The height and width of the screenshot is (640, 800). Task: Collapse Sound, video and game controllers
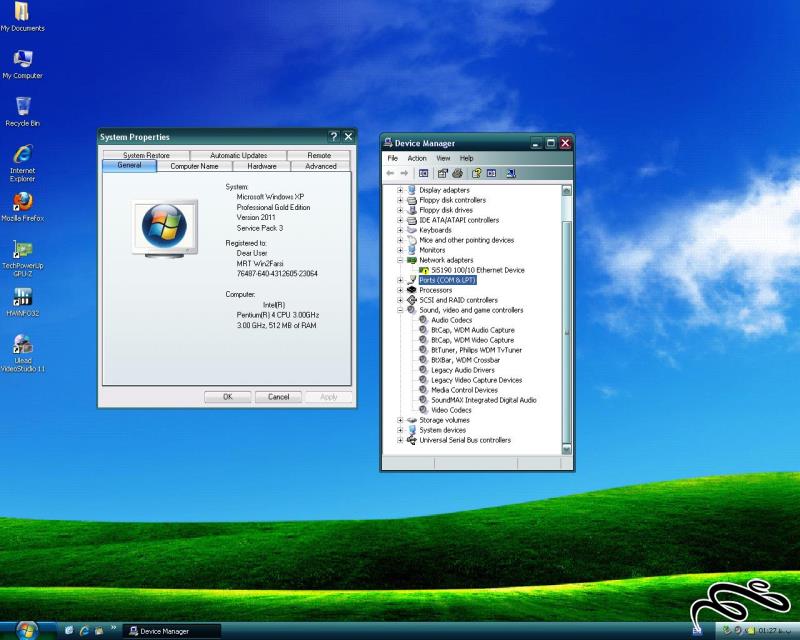coord(400,310)
